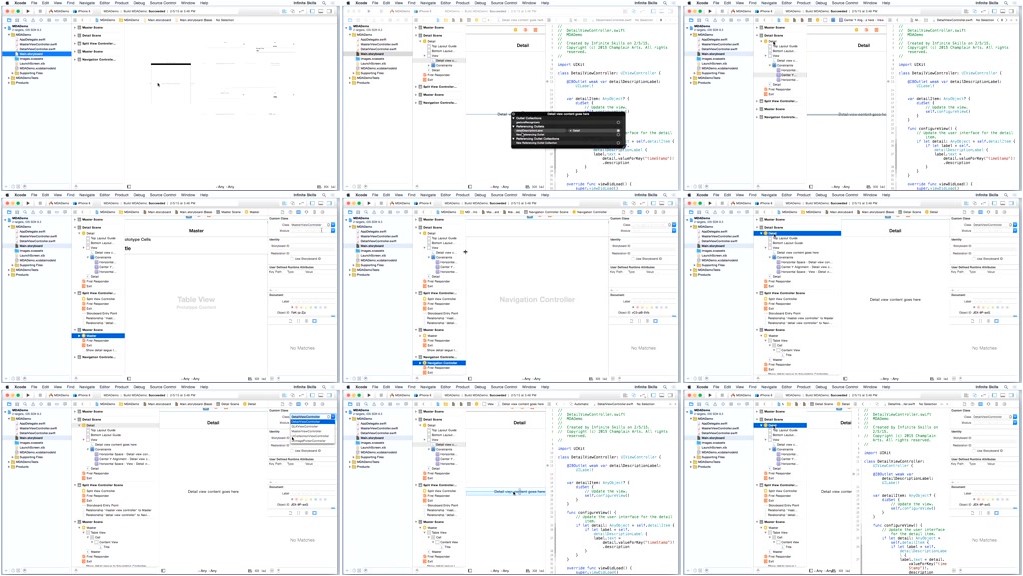Viewport: 1023px width, 576px height.
Task: Open the Editor menu in top-right screenshot
Action: tap(786, 3)
